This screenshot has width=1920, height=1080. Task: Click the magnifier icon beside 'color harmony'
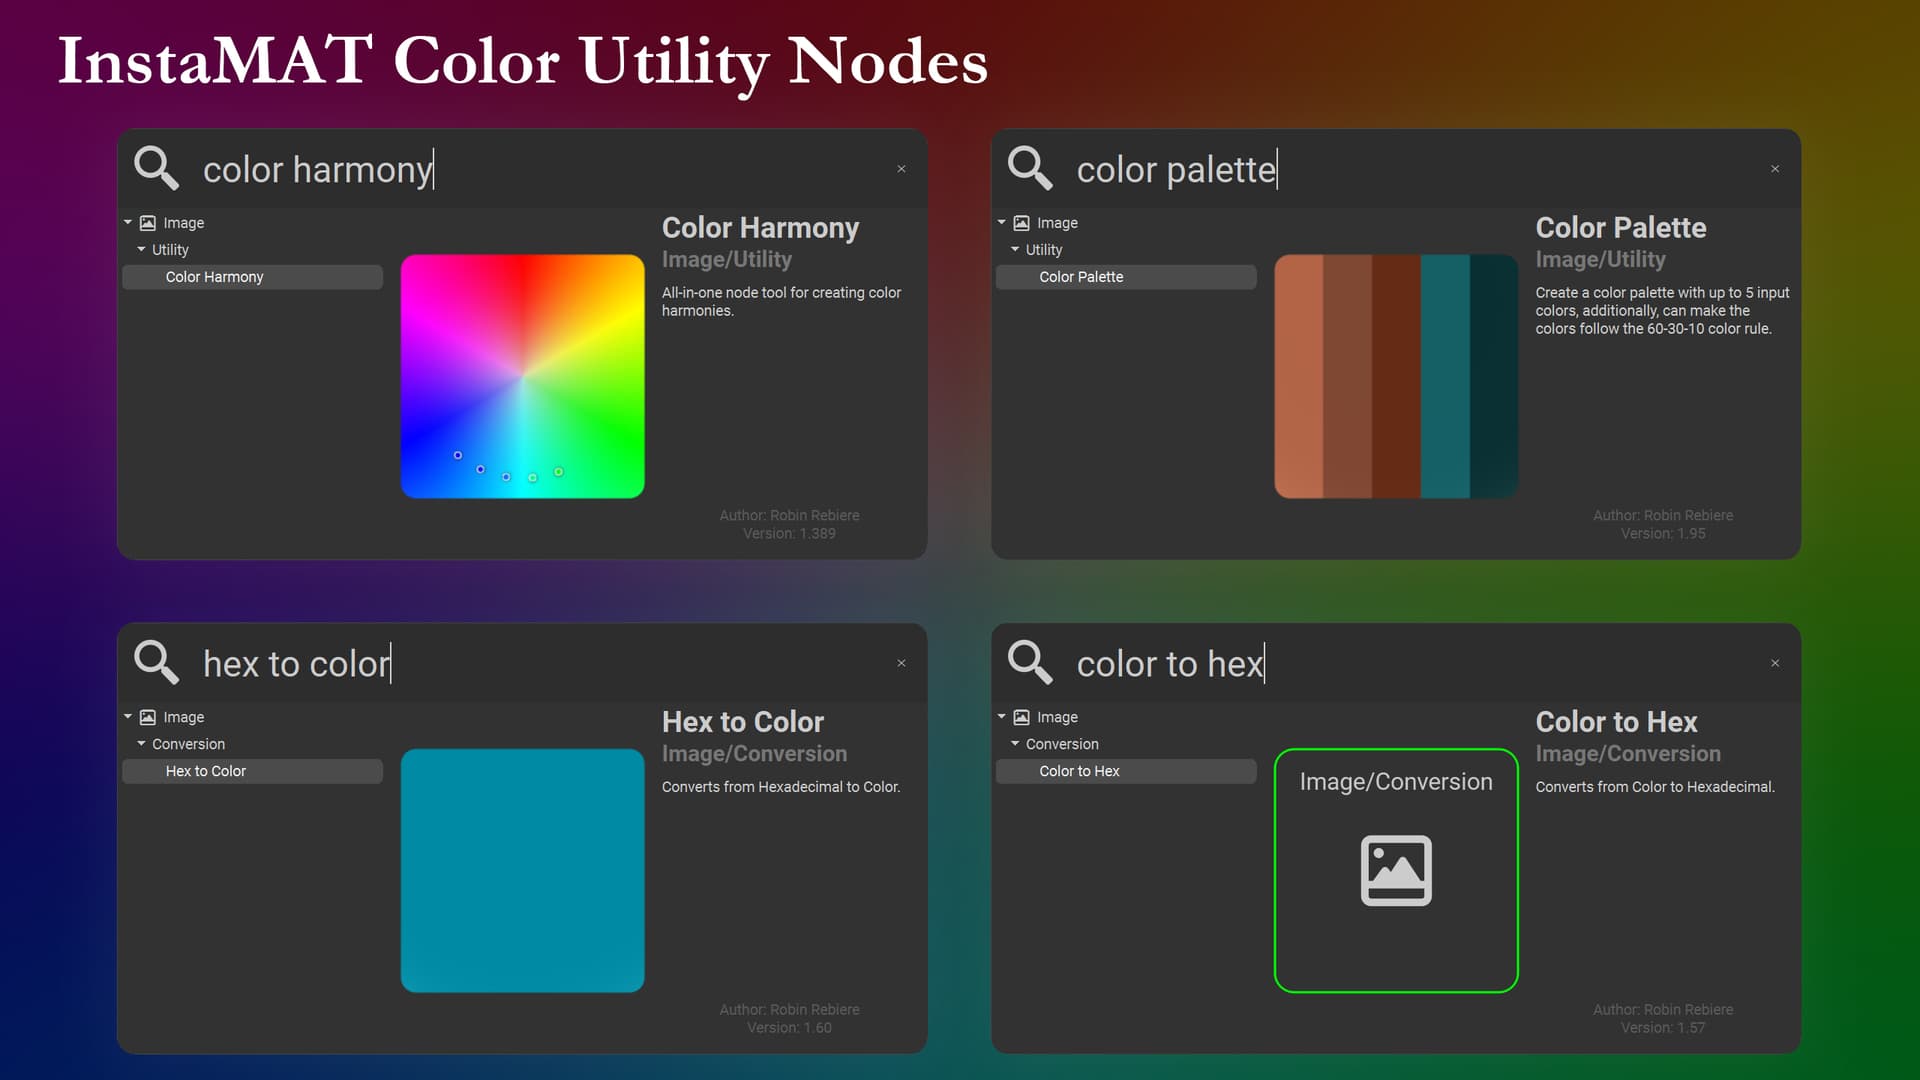pyautogui.click(x=157, y=168)
